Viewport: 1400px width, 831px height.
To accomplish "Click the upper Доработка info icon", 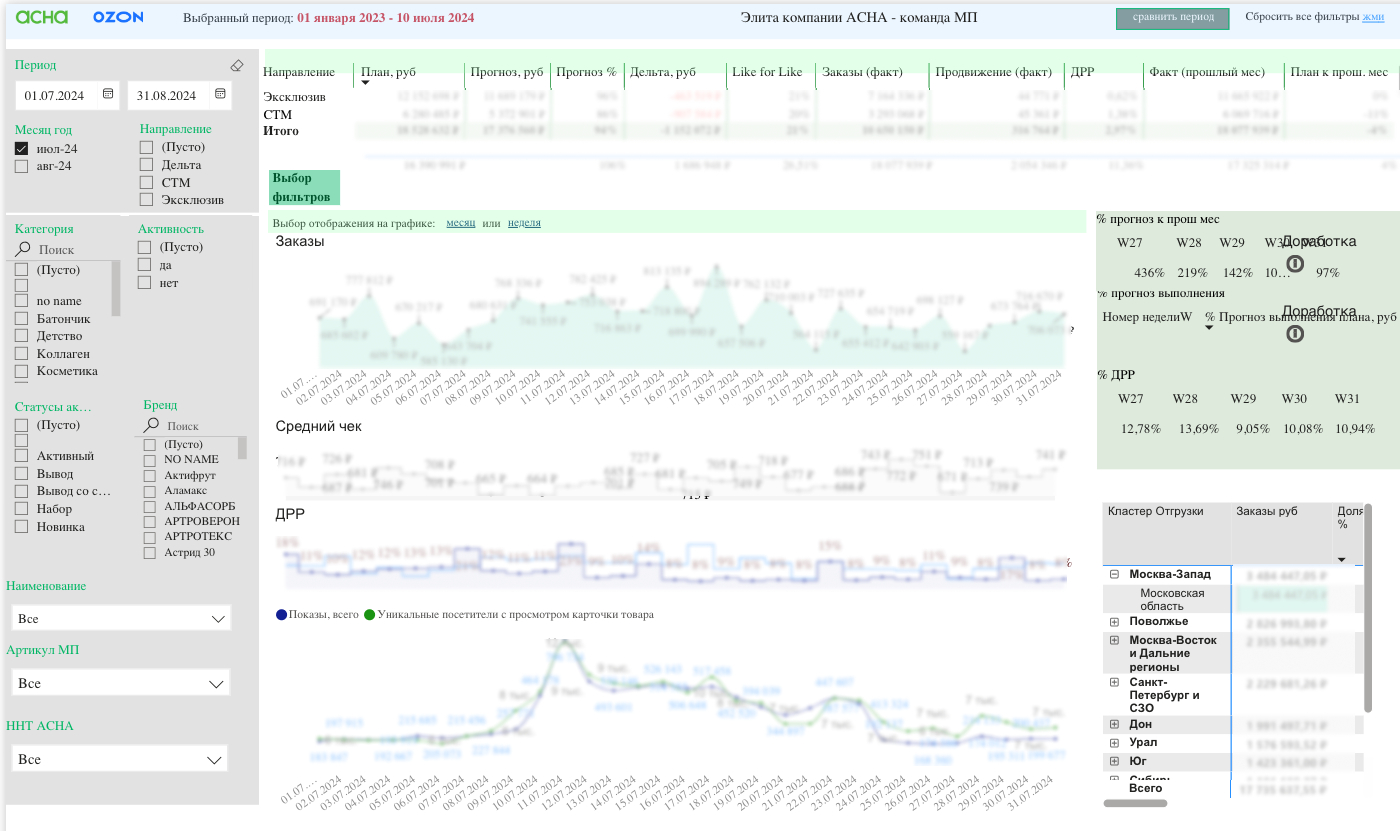I will point(1294,263).
